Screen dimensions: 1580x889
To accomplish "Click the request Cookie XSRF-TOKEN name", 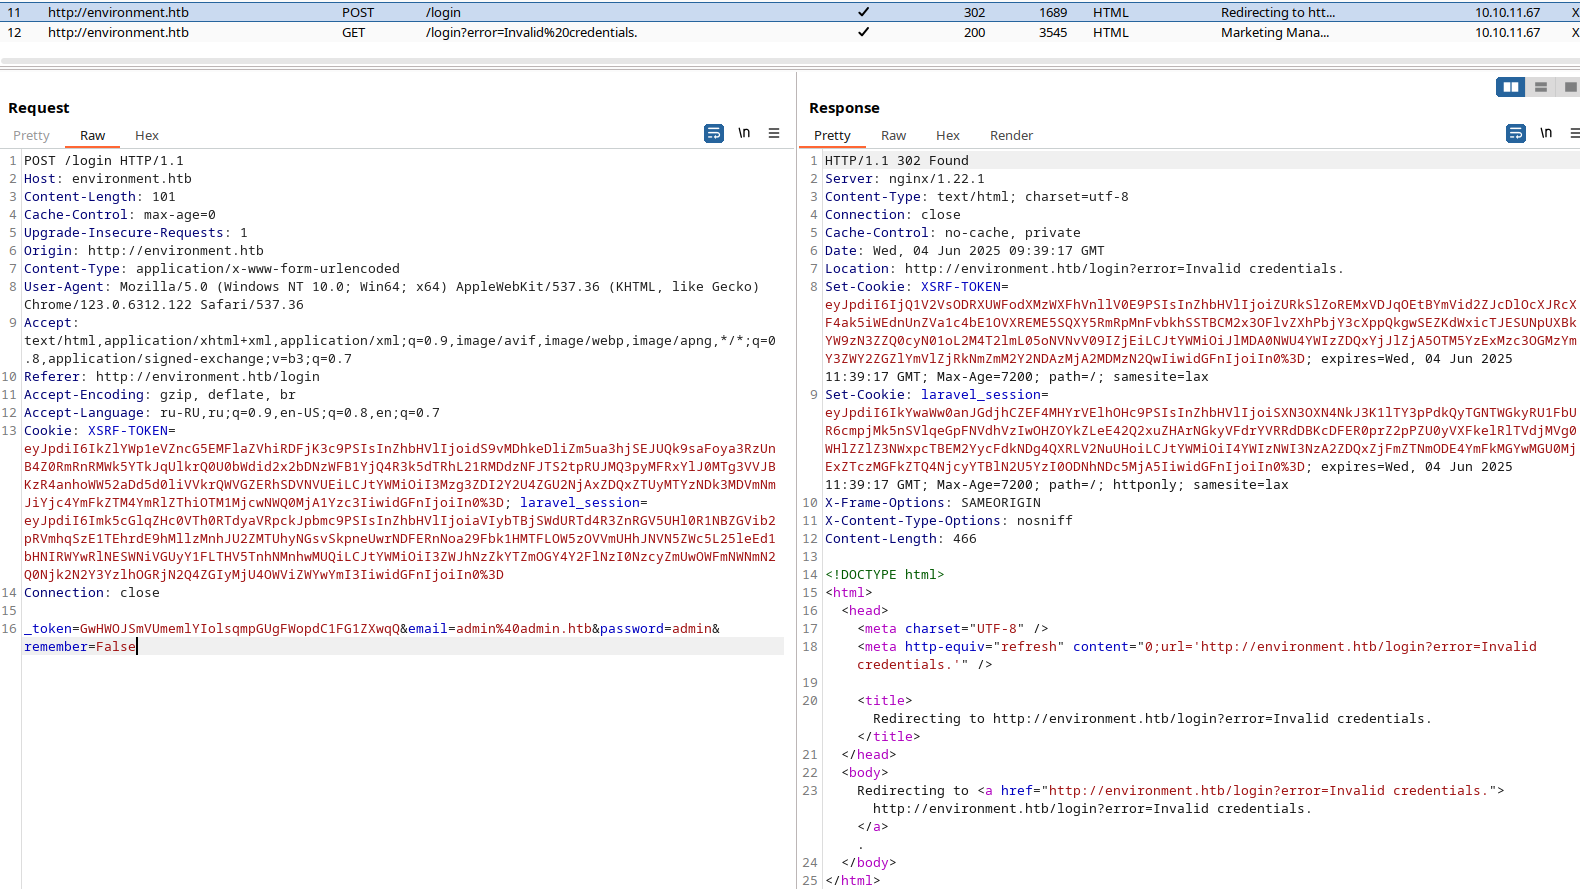I will point(128,430).
